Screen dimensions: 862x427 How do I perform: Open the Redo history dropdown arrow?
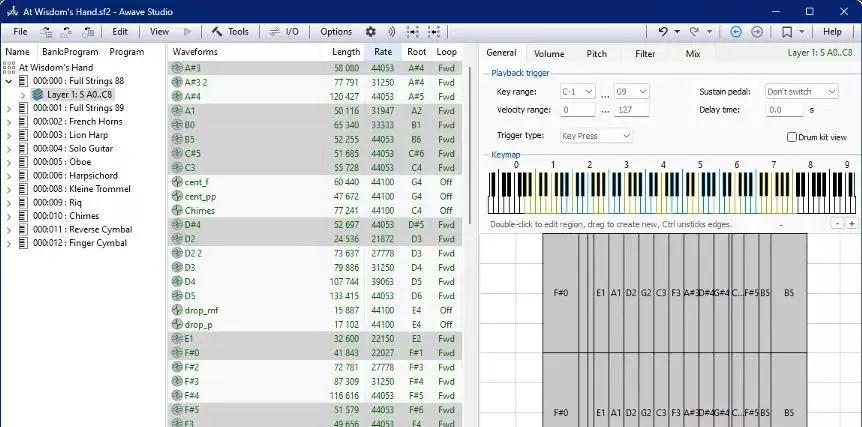[709, 32]
